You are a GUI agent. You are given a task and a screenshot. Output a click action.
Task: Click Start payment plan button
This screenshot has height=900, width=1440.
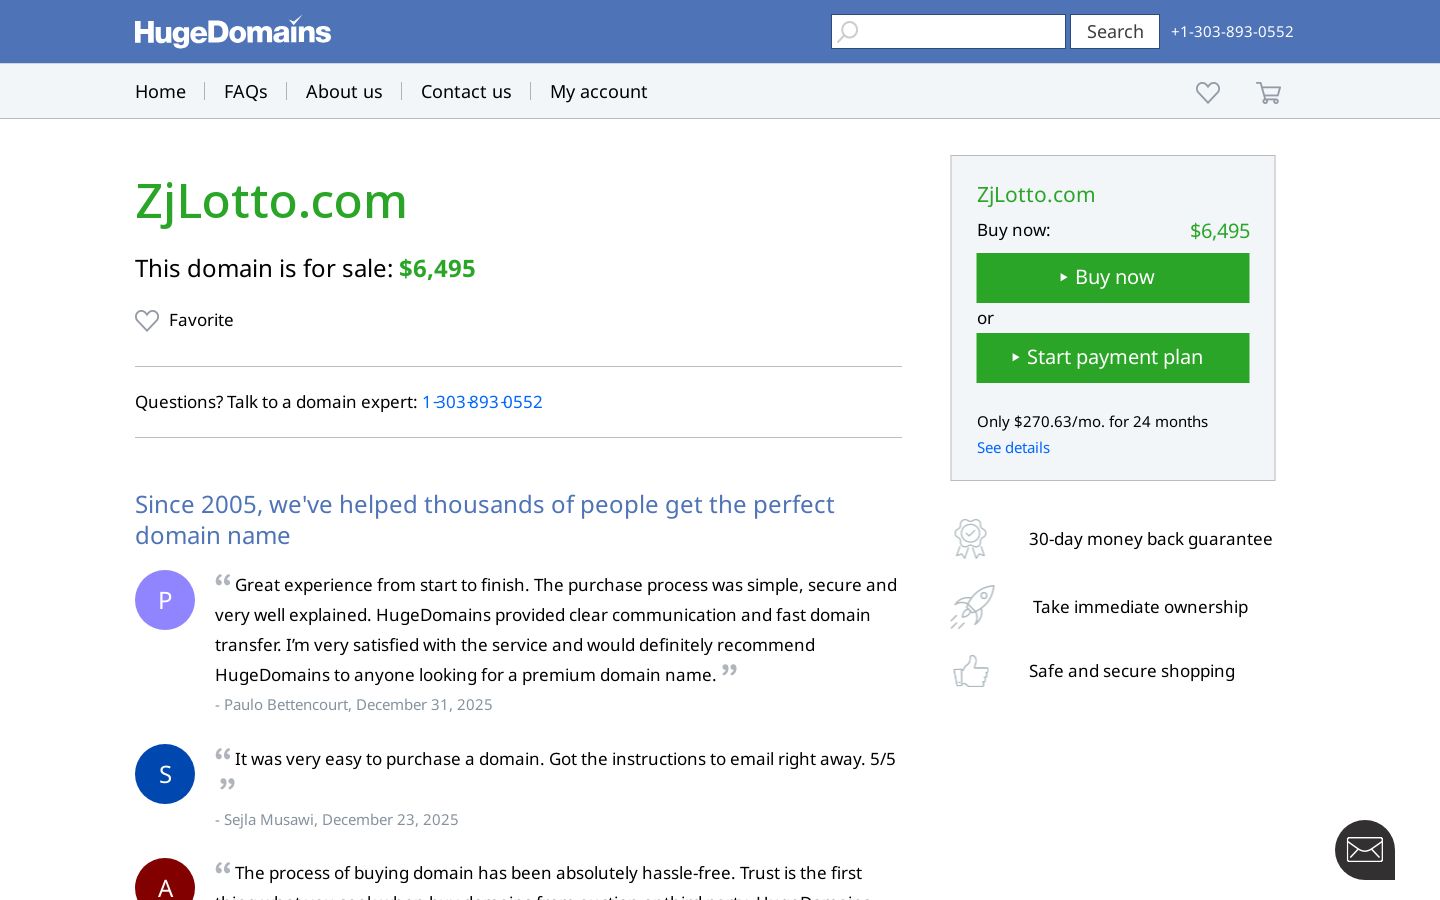(x=1113, y=357)
